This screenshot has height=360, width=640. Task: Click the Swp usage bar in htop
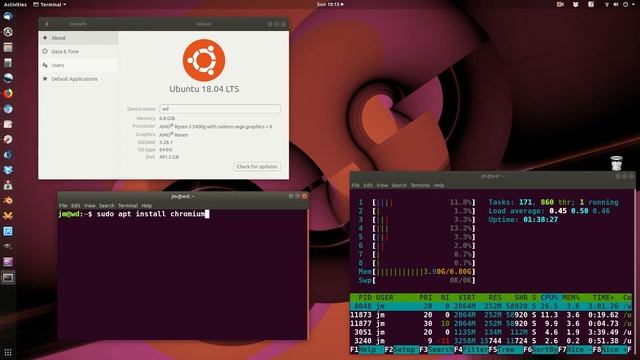[x=417, y=280]
